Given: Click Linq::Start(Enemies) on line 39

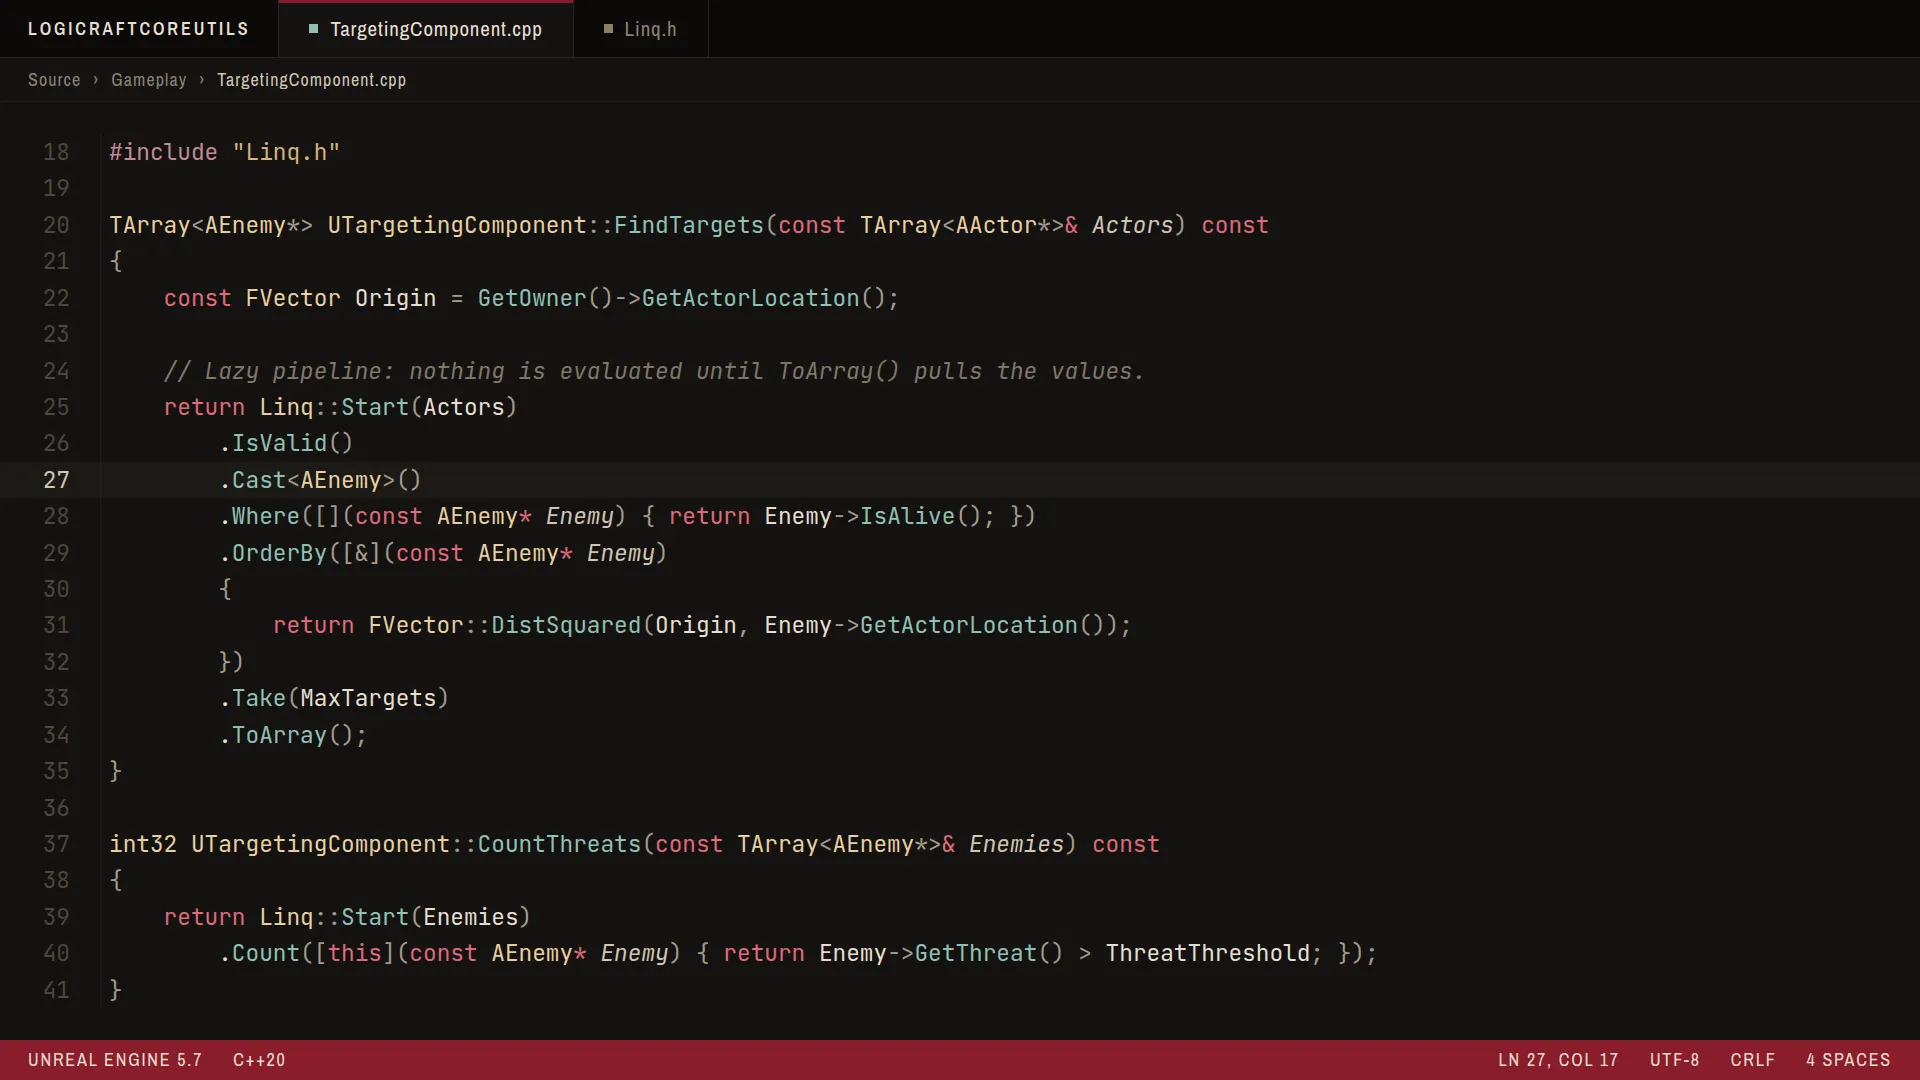Looking at the screenshot, I should [x=395, y=917].
